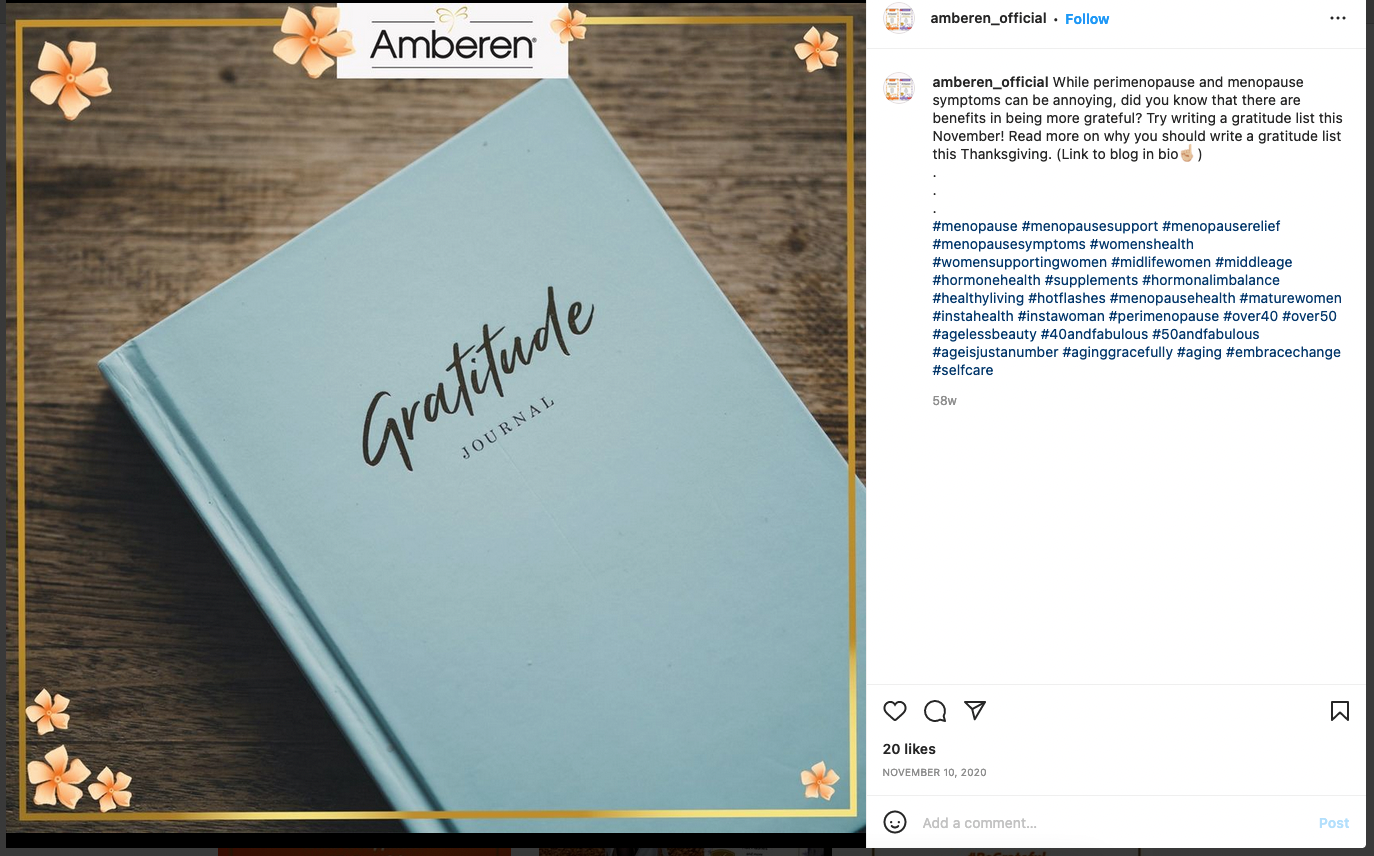Screen dimensions: 1374x856
Task: Click the Gratitude Journal post image
Action: pyautogui.click(x=436, y=418)
